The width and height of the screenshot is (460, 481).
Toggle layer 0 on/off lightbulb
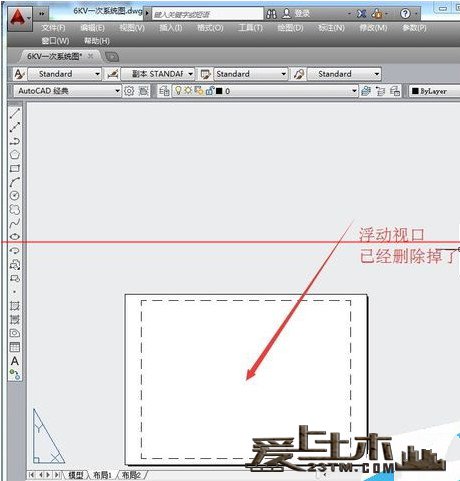click(x=178, y=91)
